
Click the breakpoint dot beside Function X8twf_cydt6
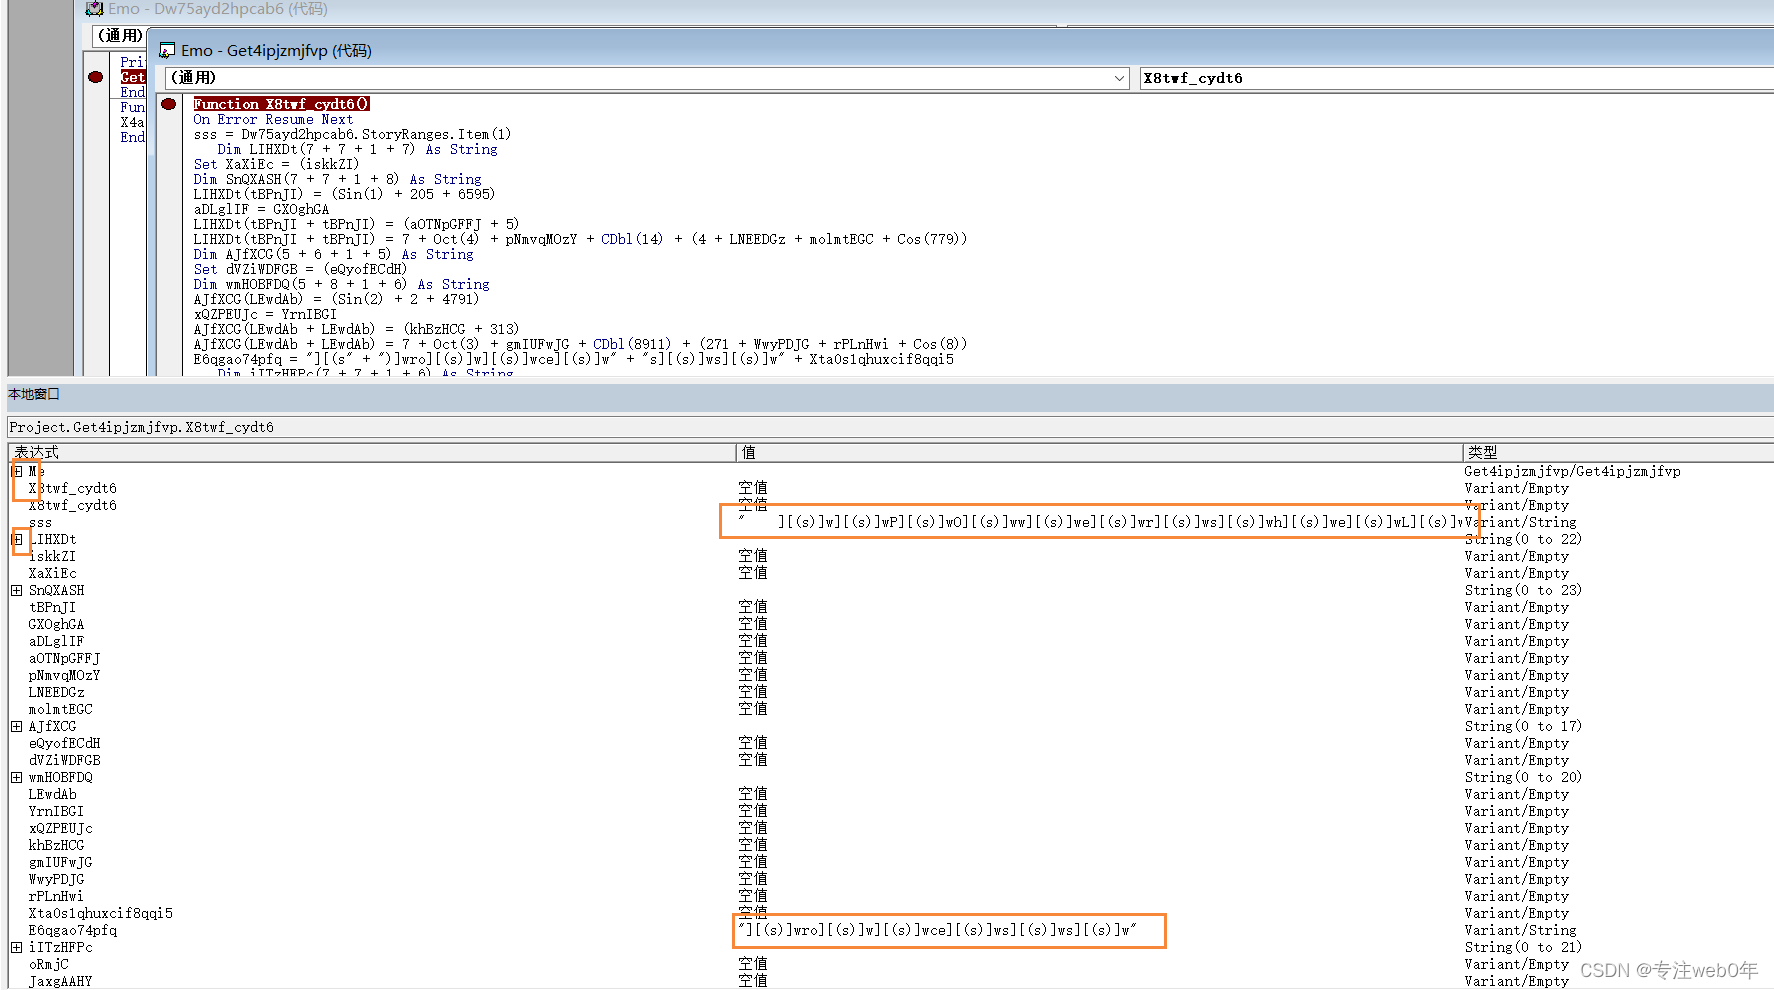[x=169, y=104]
